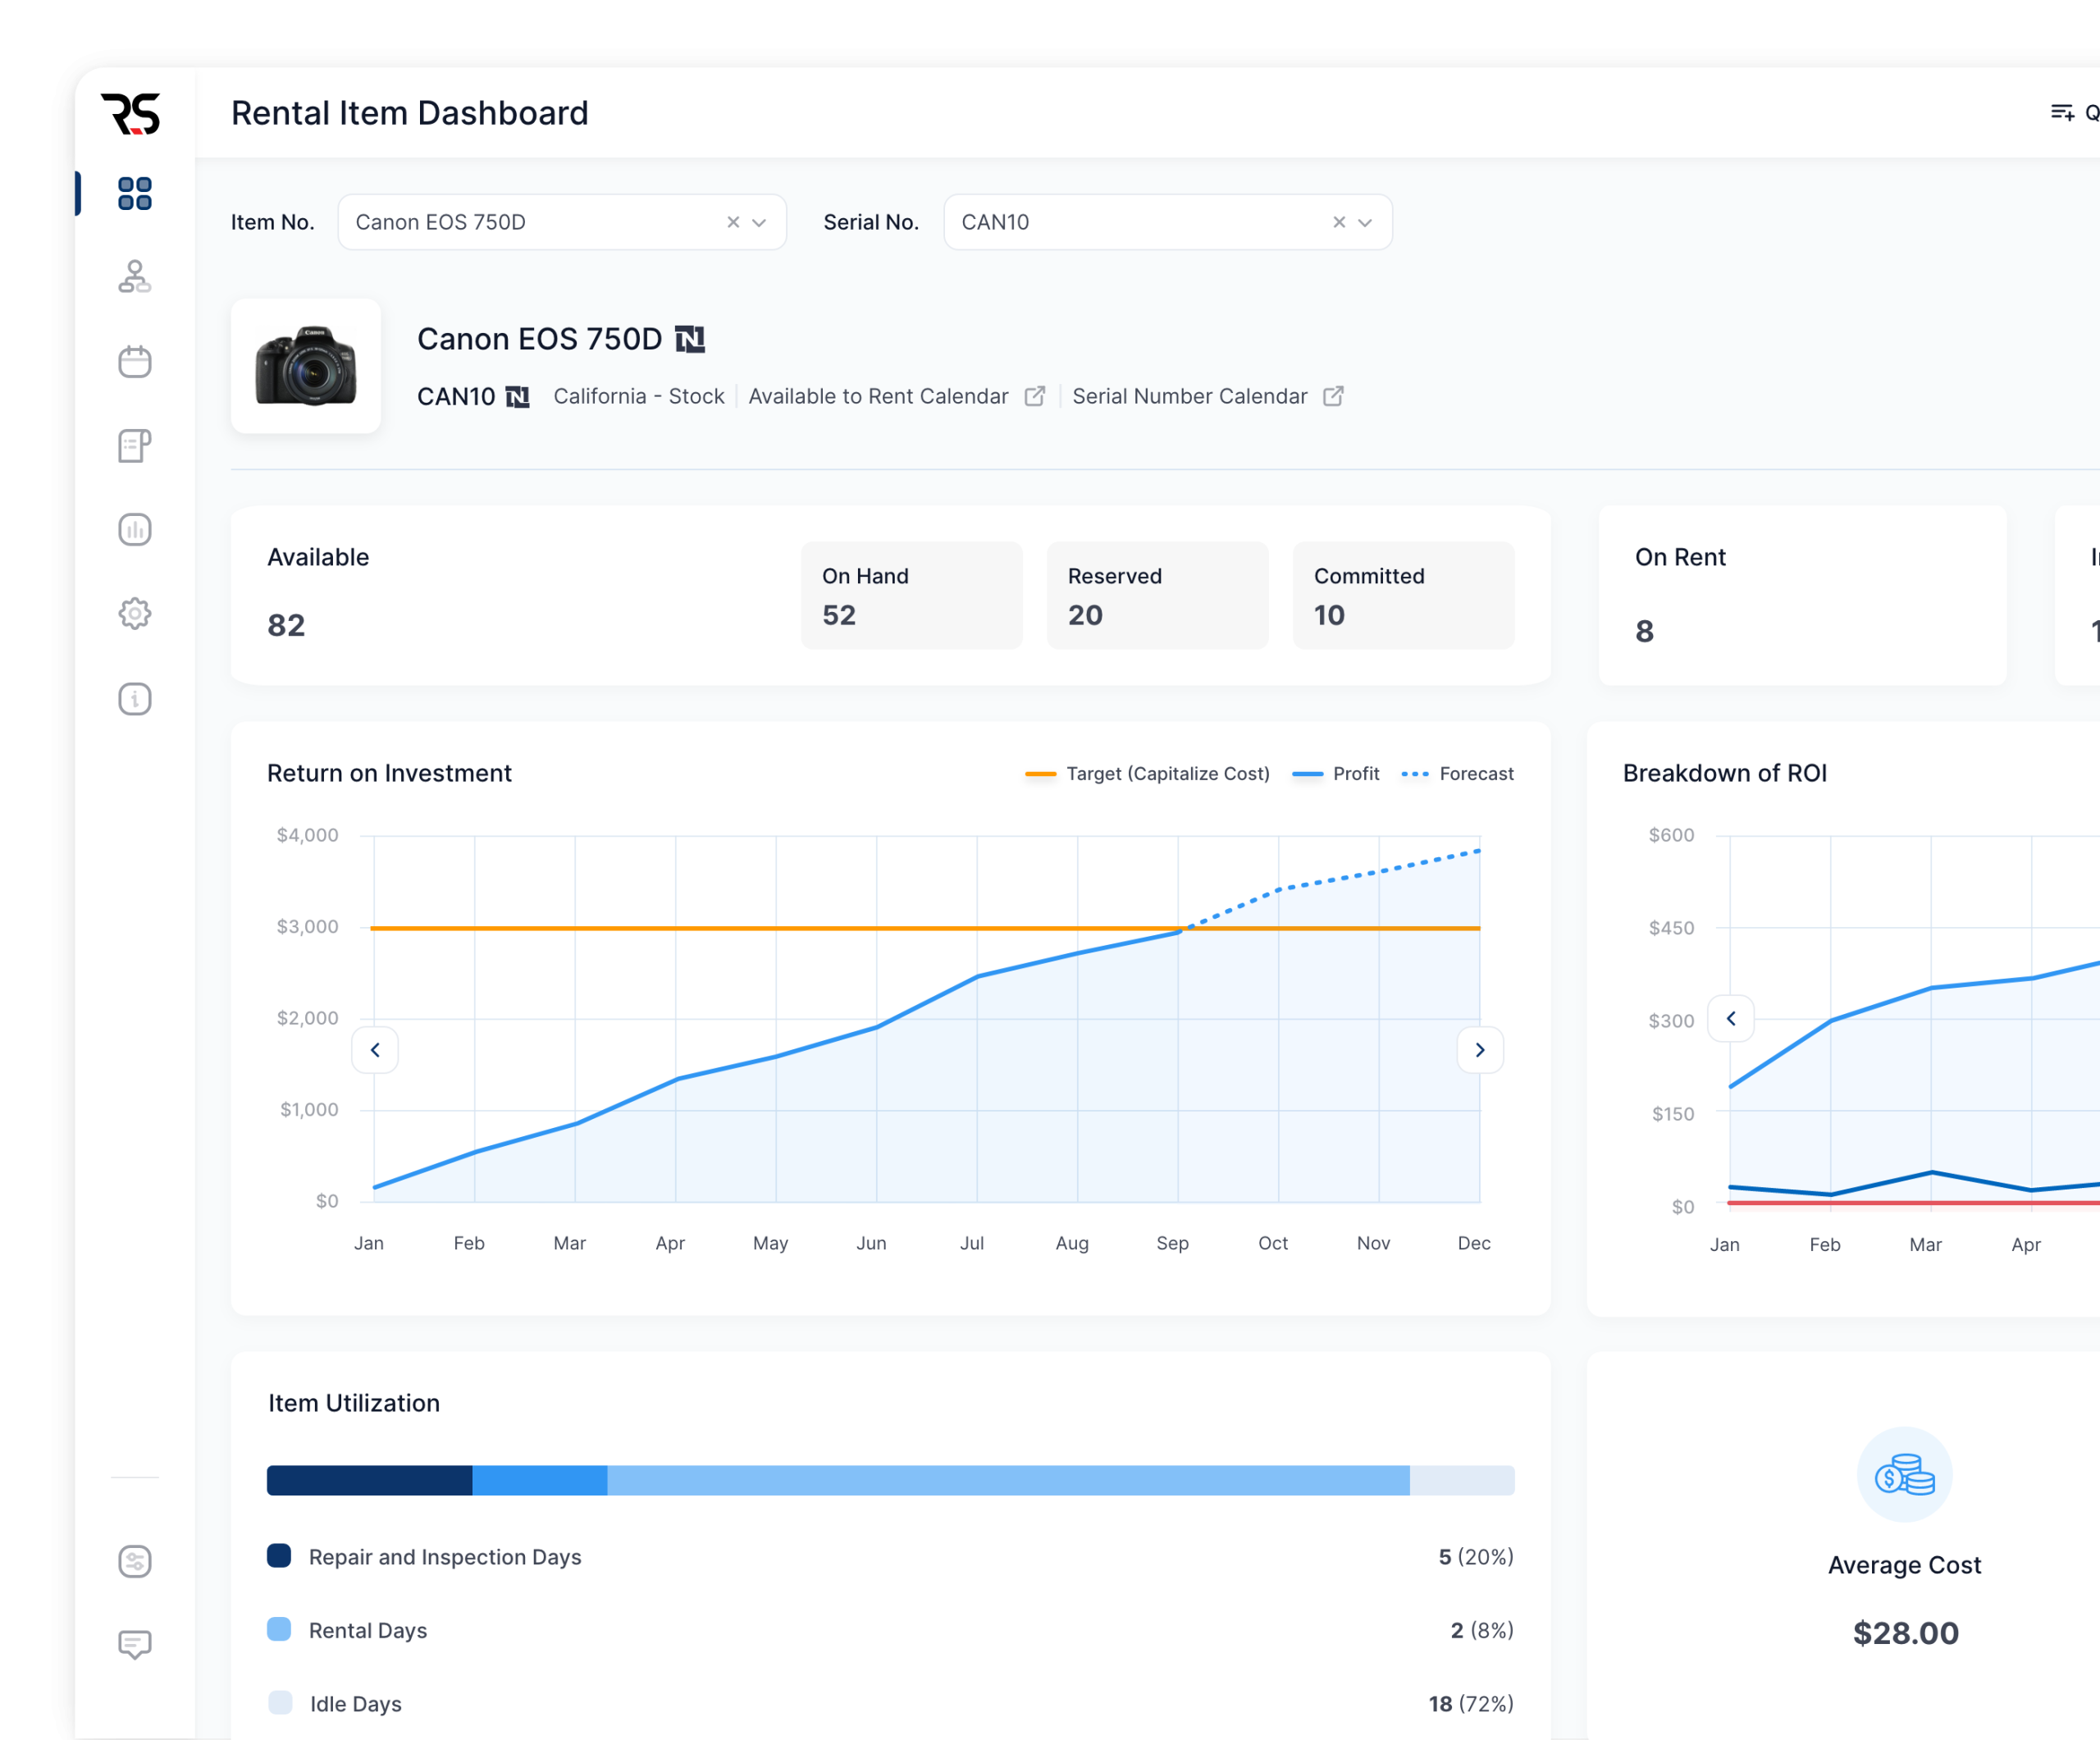This screenshot has width=2100, height=1740.
Task: Click the On Hand 52 card
Action: coord(912,596)
